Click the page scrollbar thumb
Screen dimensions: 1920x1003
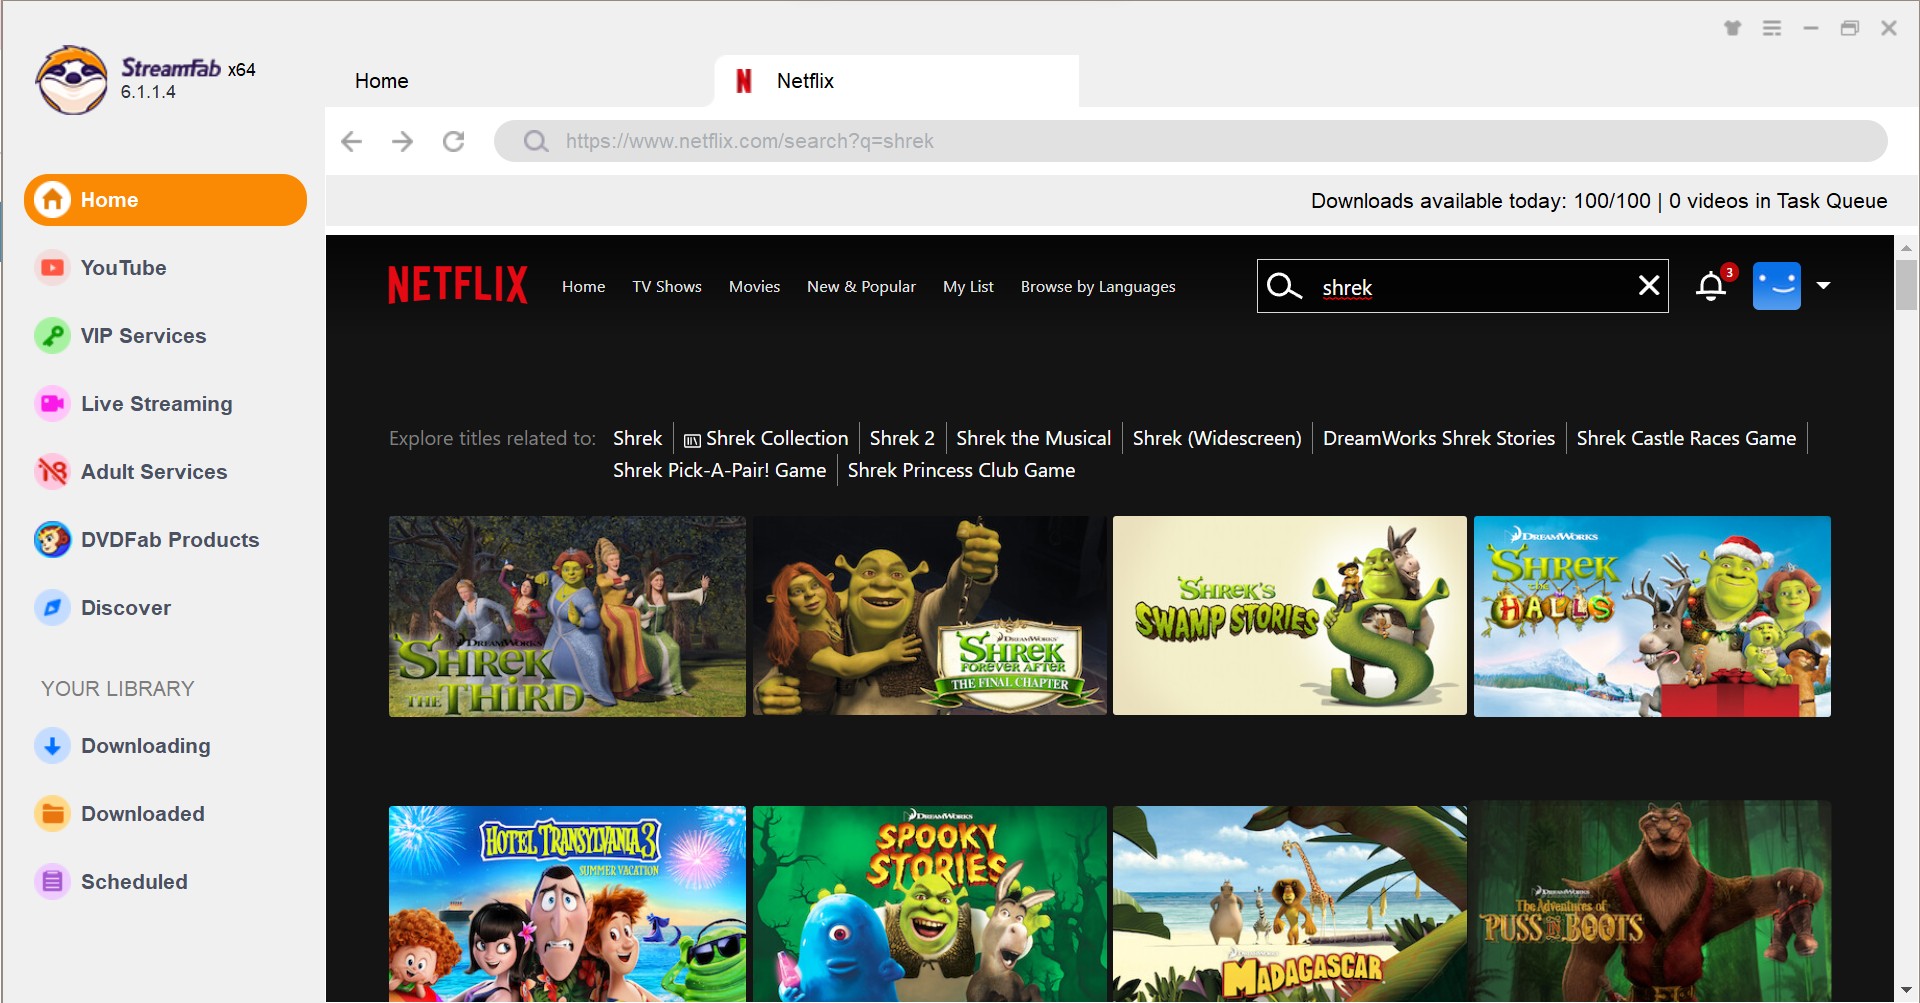(1906, 285)
